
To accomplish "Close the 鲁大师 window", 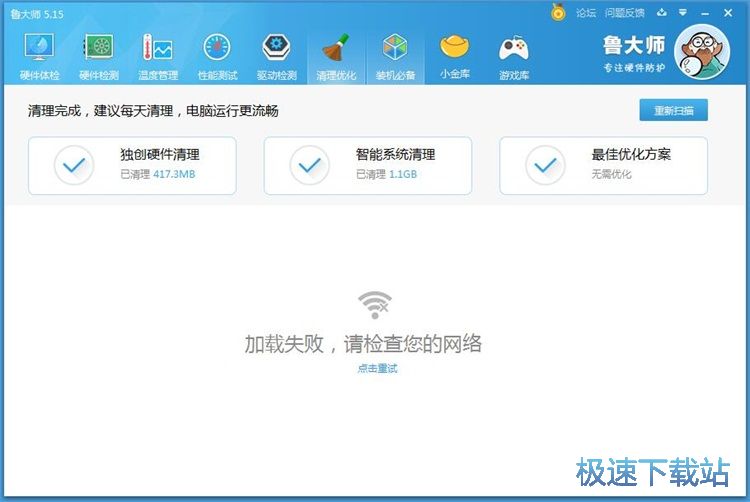I will [728, 13].
